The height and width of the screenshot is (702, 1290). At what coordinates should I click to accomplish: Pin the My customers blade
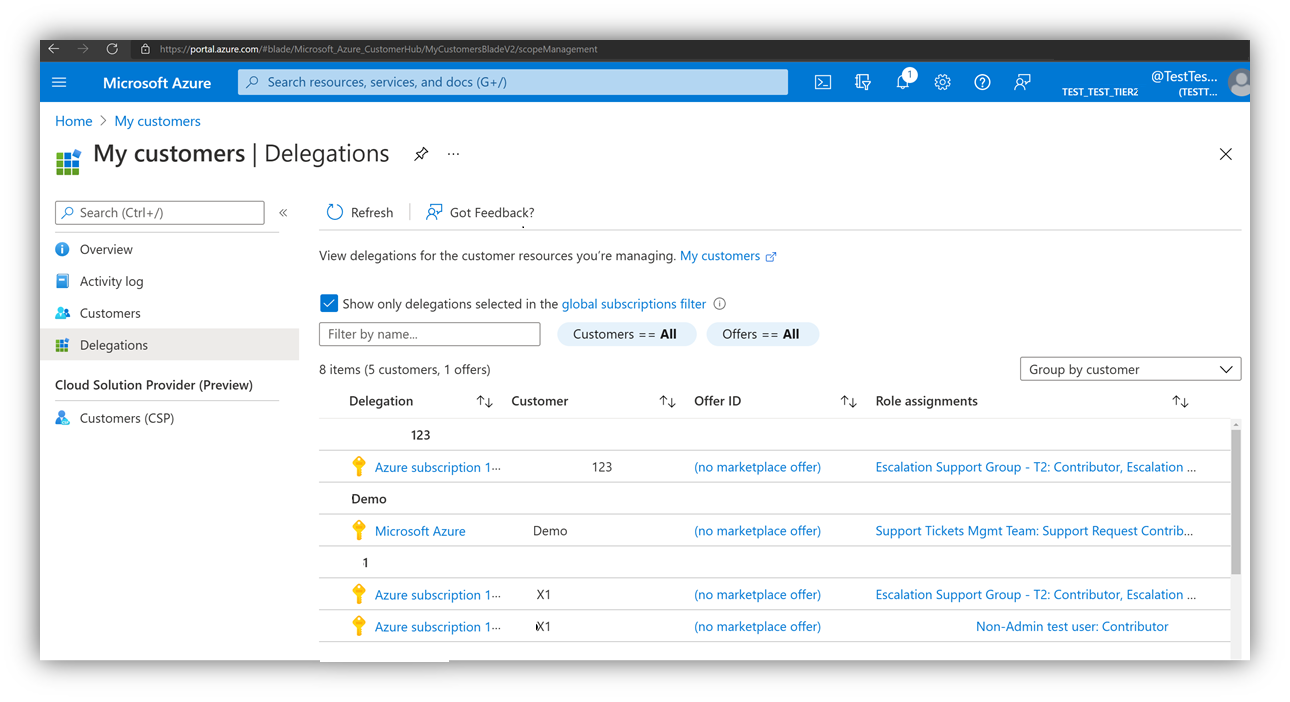coord(421,154)
